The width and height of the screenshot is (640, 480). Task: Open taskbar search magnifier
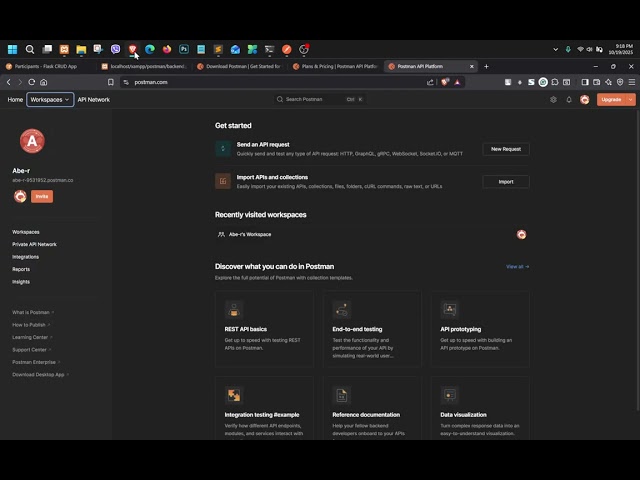tap(30, 49)
